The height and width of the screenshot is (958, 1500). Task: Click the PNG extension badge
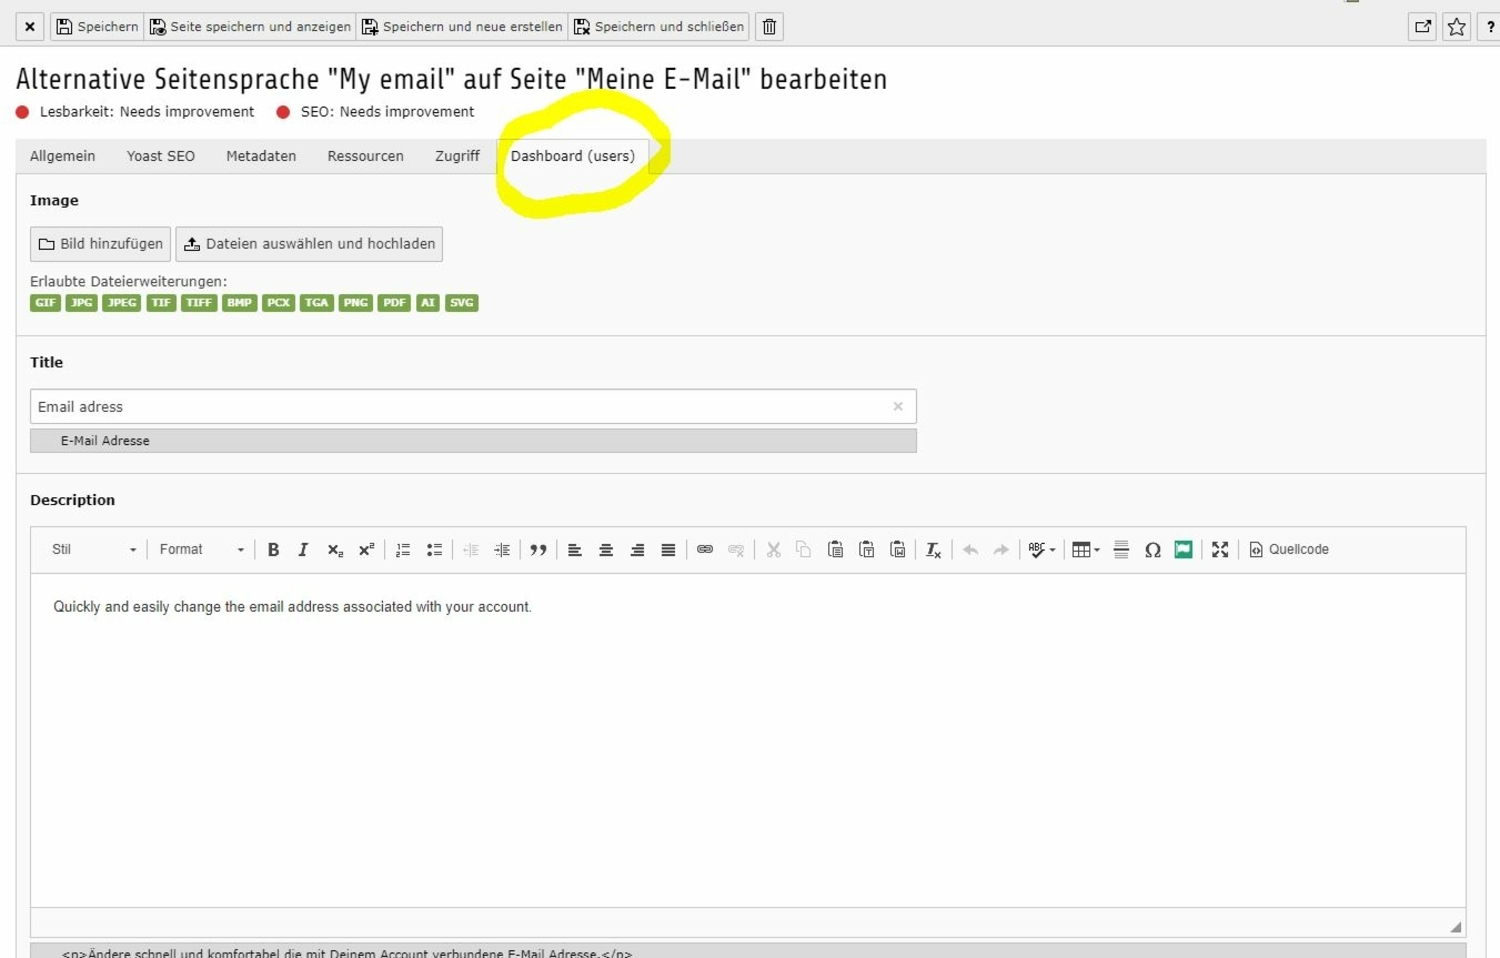[x=356, y=303]
